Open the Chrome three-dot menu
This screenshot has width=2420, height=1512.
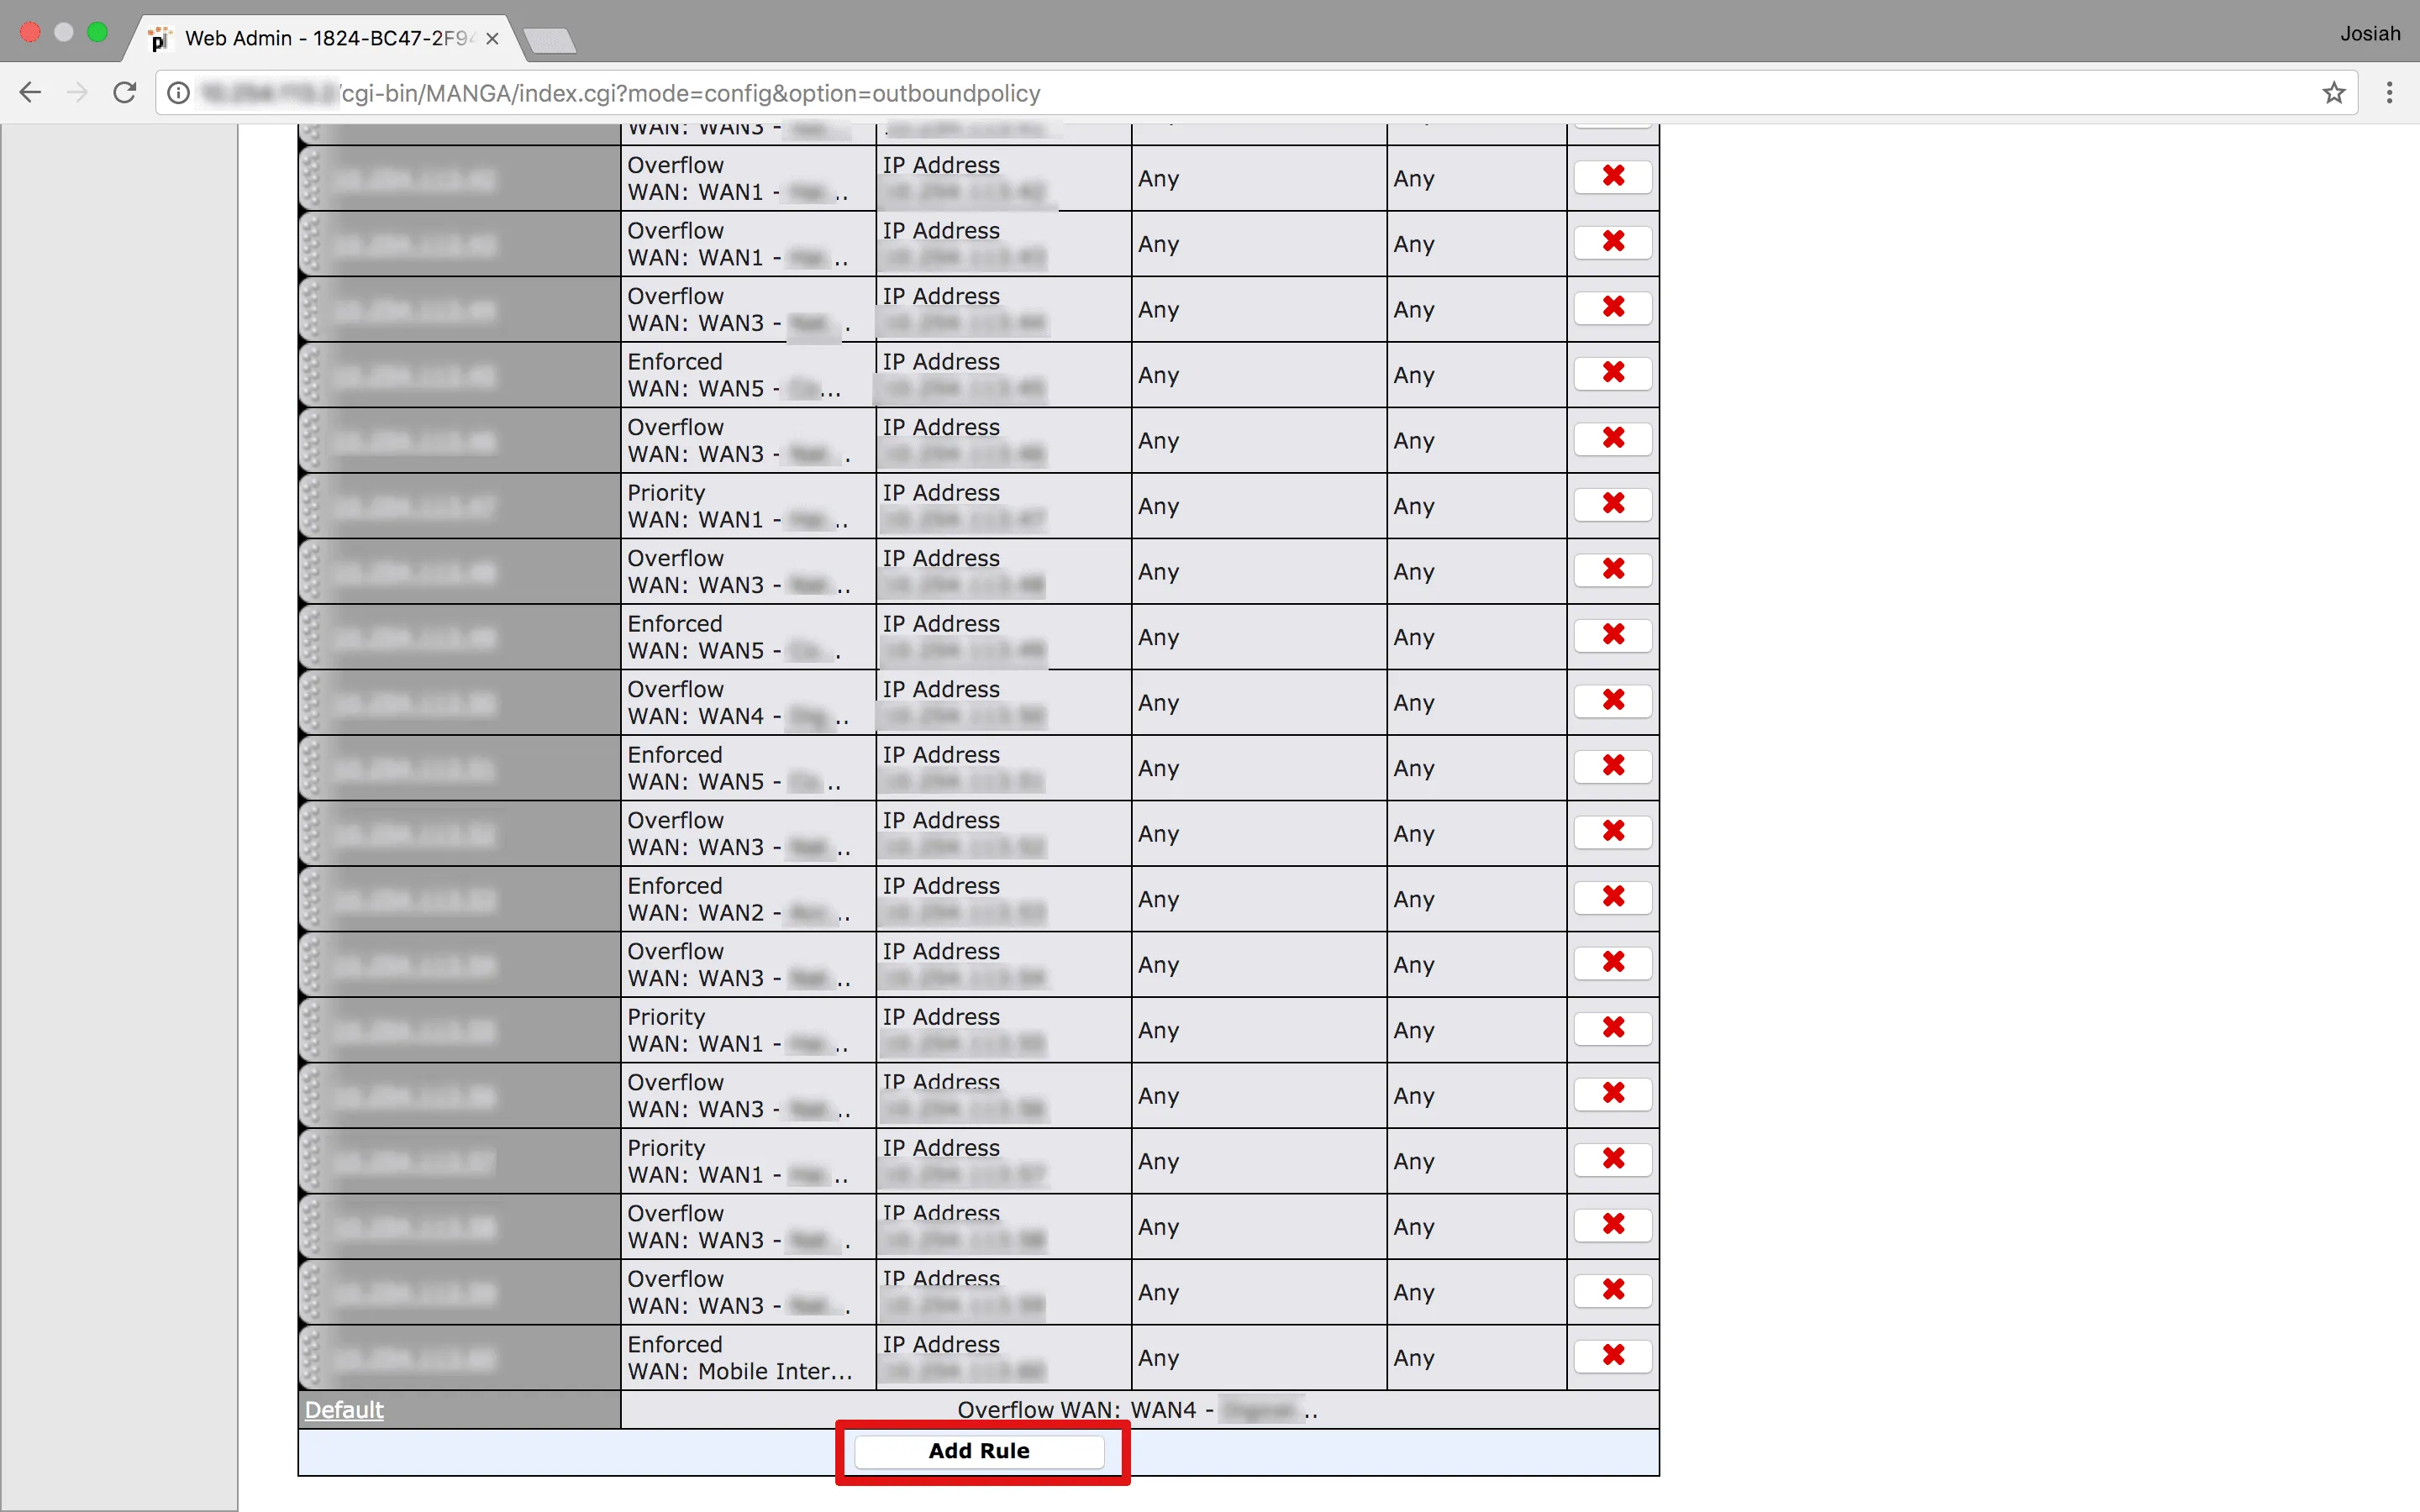[2389, 93]
